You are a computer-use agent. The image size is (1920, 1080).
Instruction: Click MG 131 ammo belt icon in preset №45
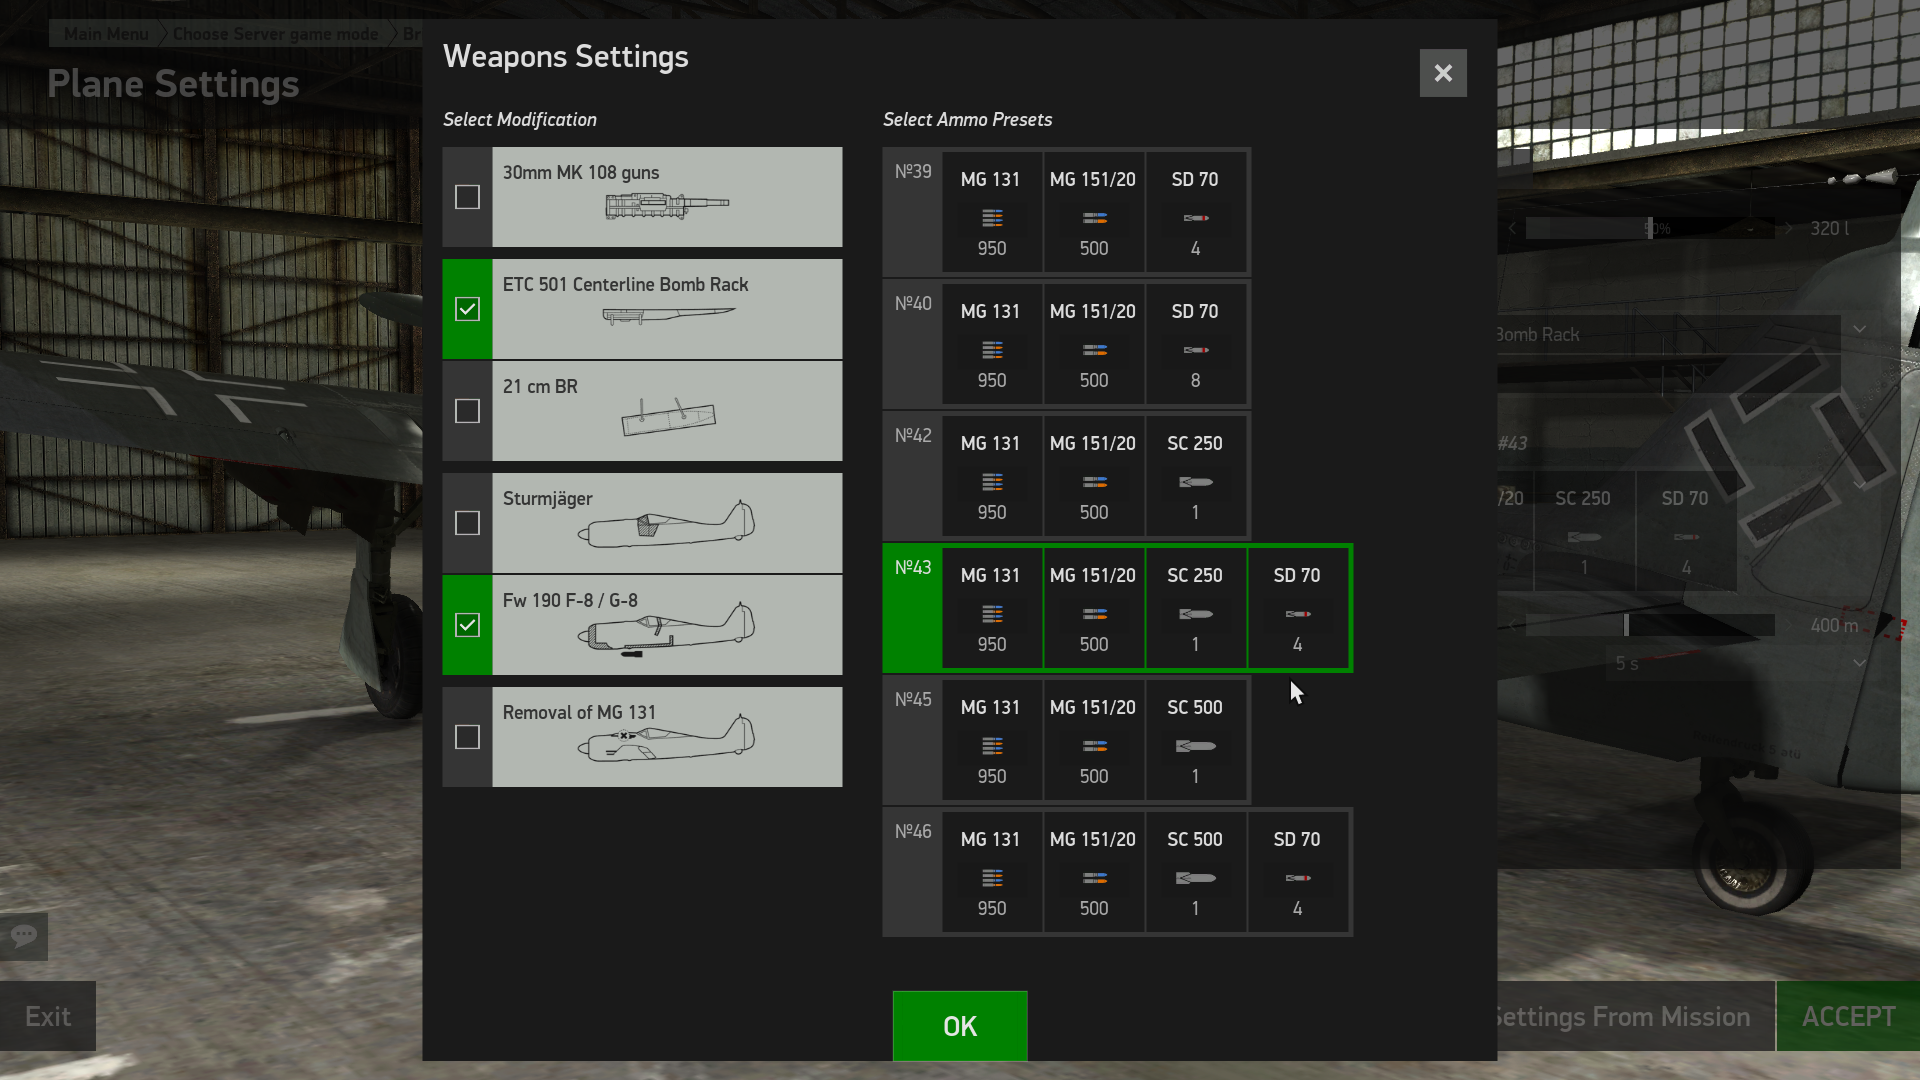tap(992, 746)
